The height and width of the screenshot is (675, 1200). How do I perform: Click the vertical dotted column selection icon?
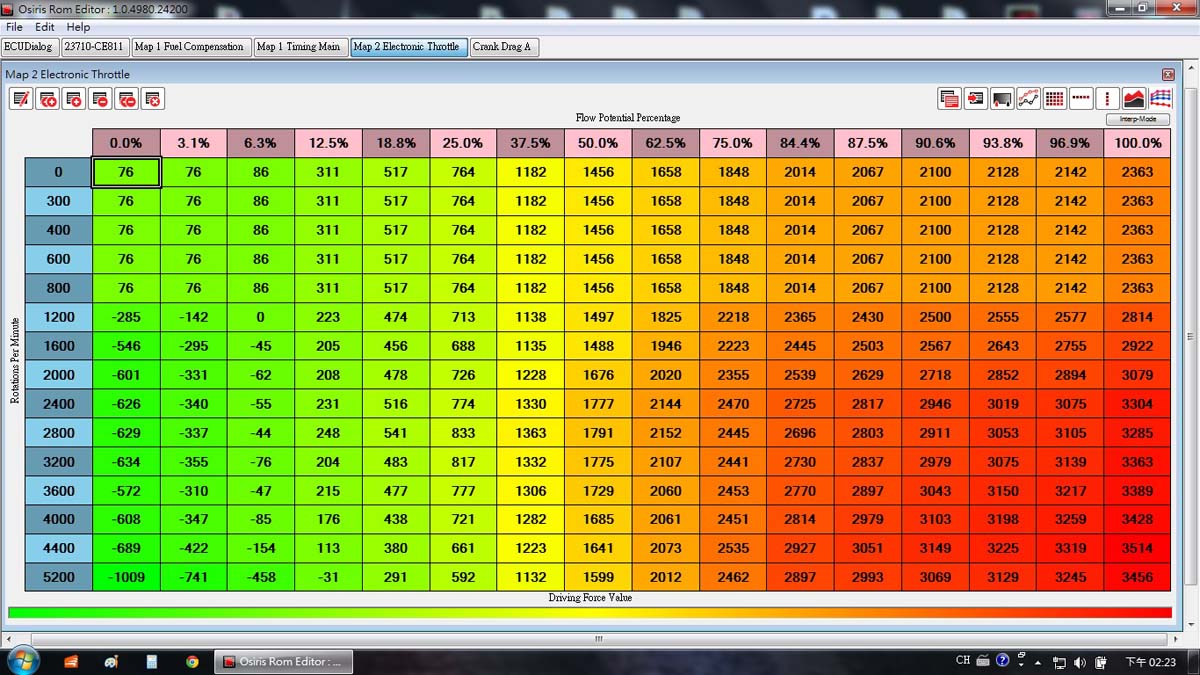(x=1107, y=98)
